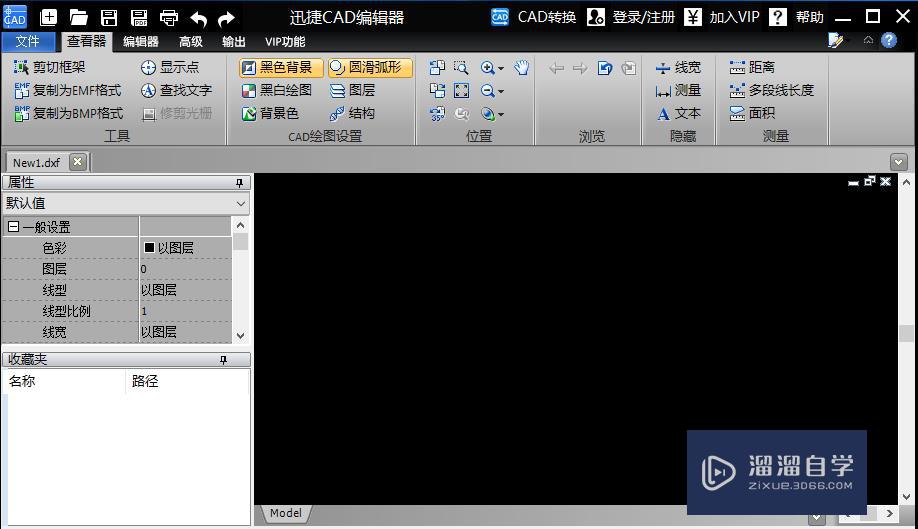Click the blue restore view icon in 浏览
The image size is (918, 529).
pyautogui.click(x=605, y=68)
